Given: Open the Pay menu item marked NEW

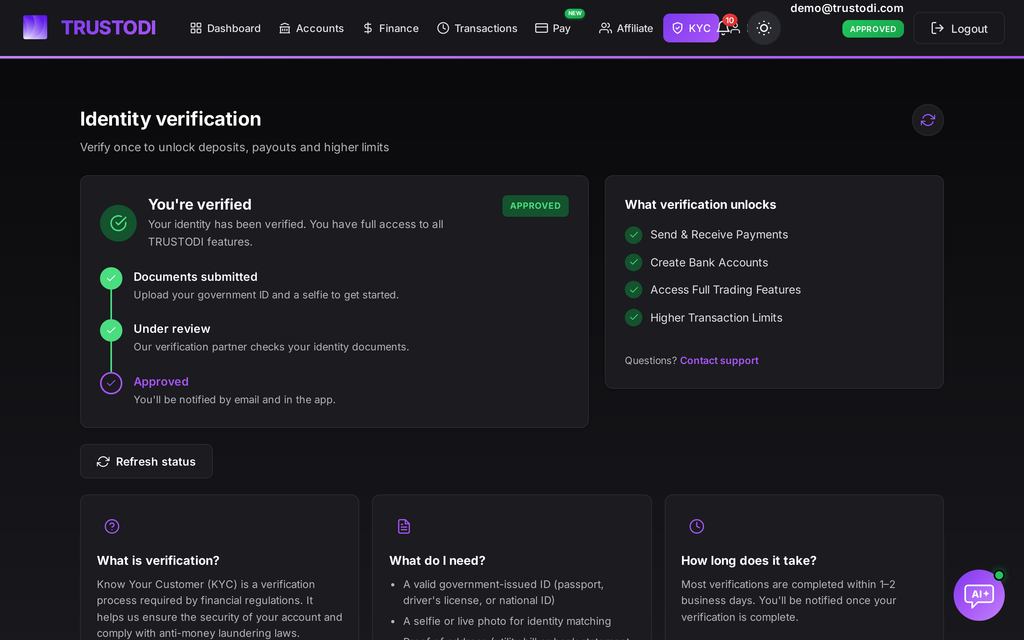Looking at the screenshot, I should click(553, 28).
